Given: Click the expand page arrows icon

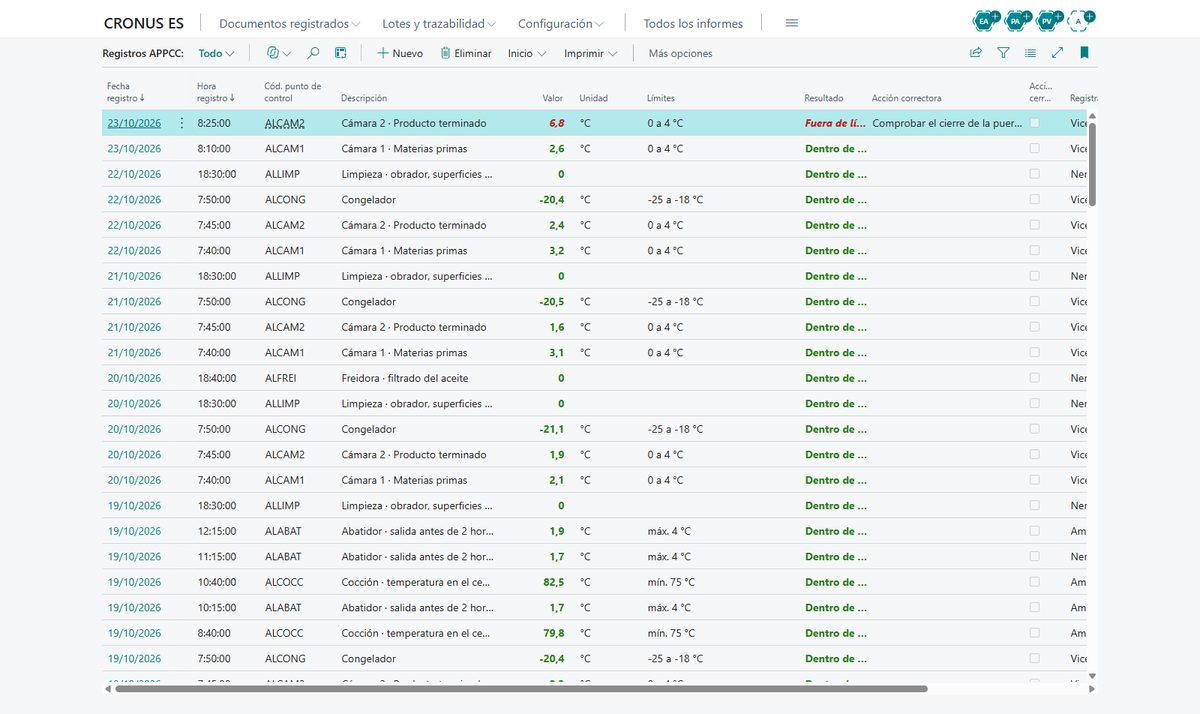Looking at the screenshot, I should pos(1057,53).
